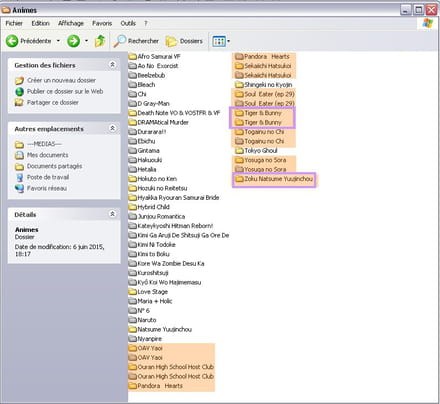This screenshot has height=404, width=440.
Task: Select the Beelzebub folder icon
Action: tap(133, 75)
